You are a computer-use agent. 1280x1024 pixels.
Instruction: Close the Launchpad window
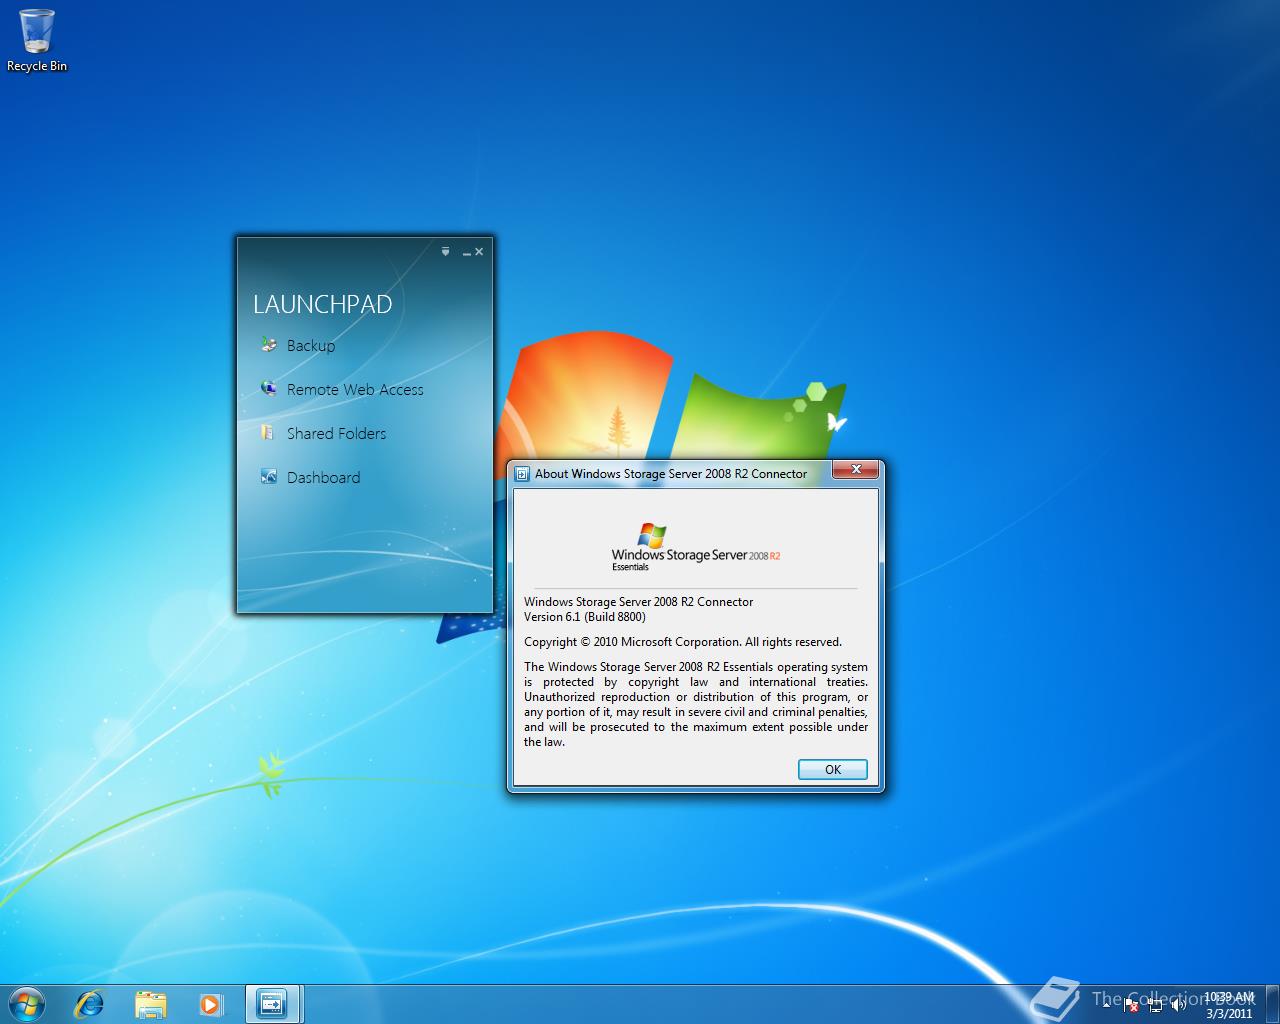(x=479, y=252)
